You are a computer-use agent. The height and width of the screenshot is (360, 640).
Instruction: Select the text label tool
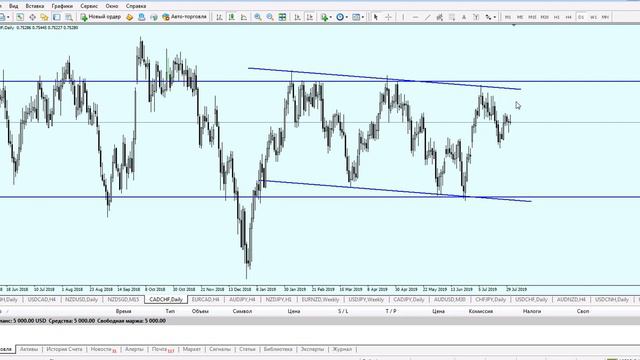pyautogui.click(x=476, y=17)
